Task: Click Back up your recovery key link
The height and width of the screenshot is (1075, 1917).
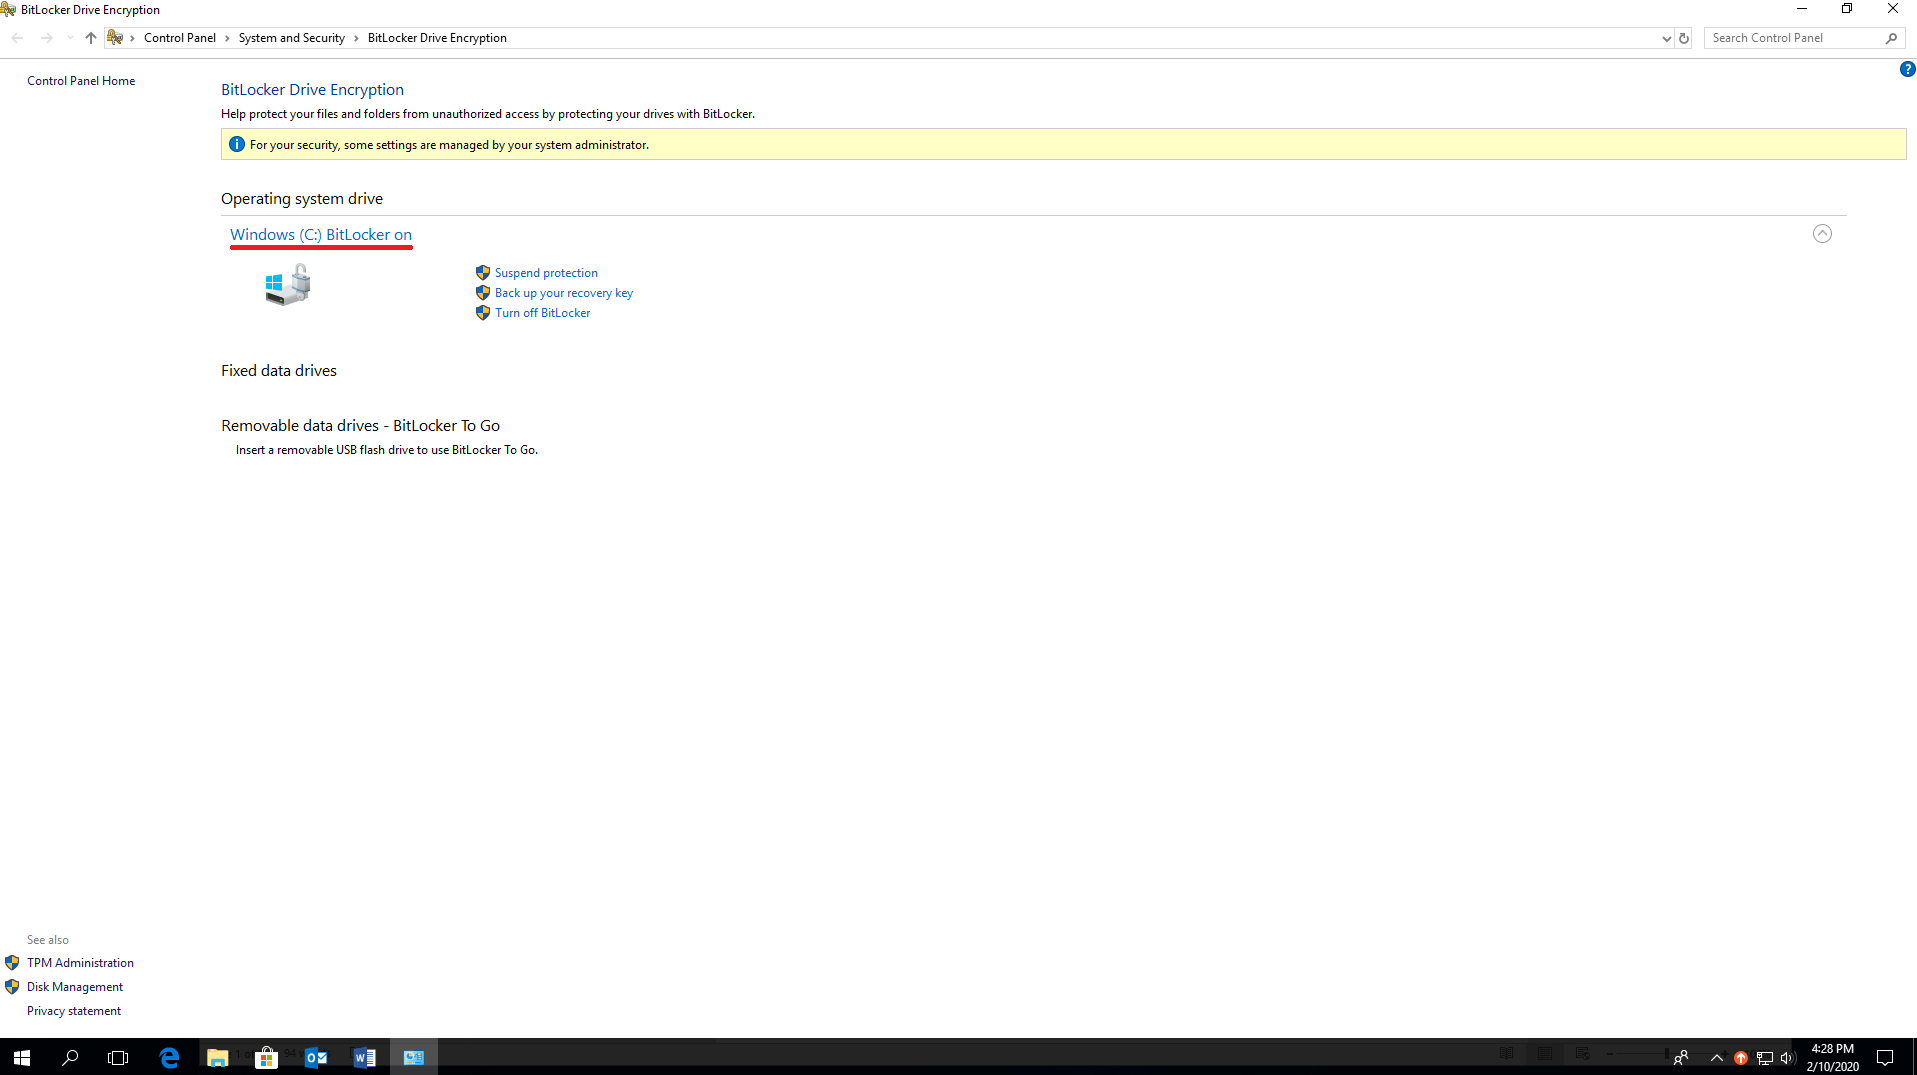Action: (564, 292)
